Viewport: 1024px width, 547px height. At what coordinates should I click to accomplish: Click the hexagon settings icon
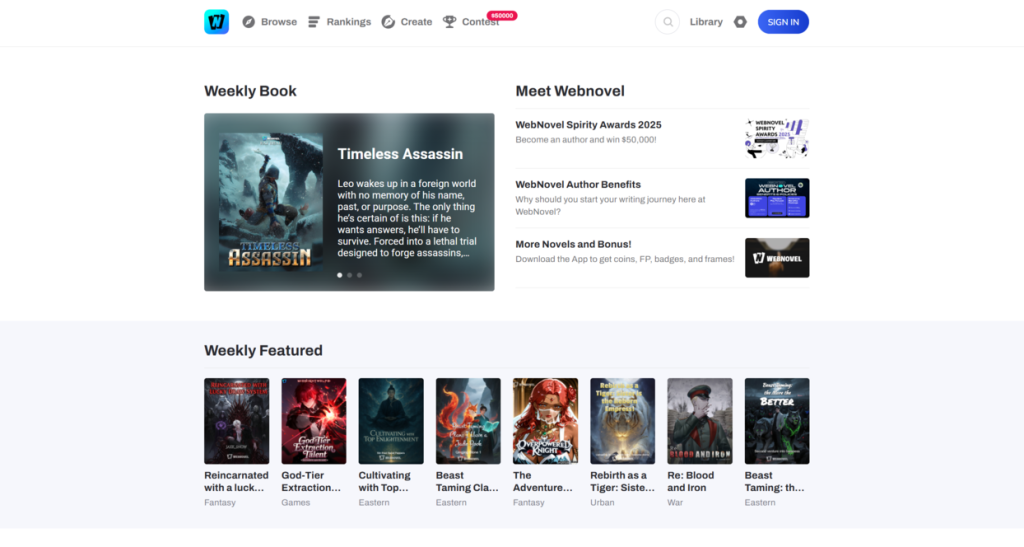[740, 22]
